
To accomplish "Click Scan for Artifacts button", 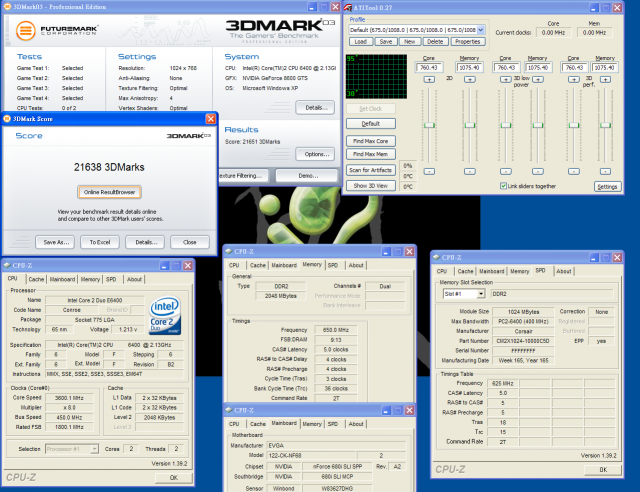I will (x=371, y=170).
